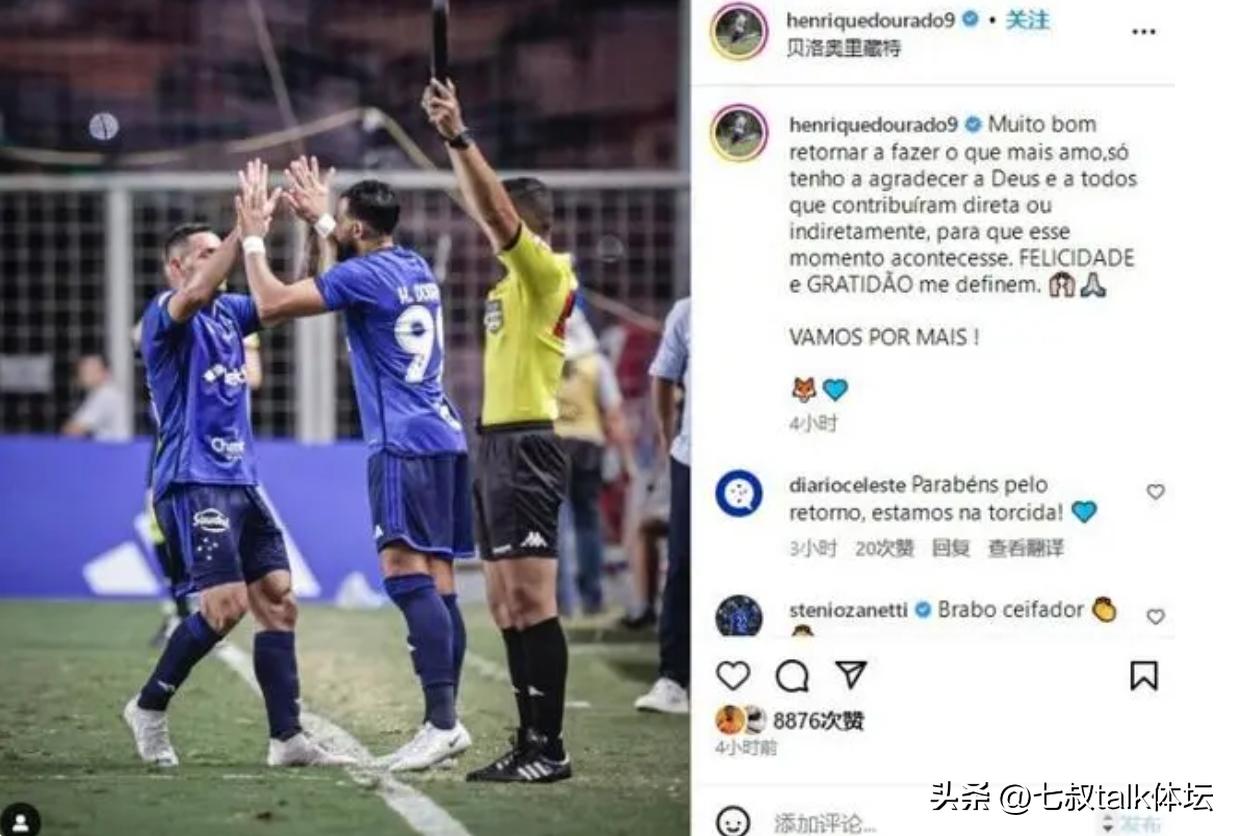Open emoji picker in comment box

pos(733,821)
